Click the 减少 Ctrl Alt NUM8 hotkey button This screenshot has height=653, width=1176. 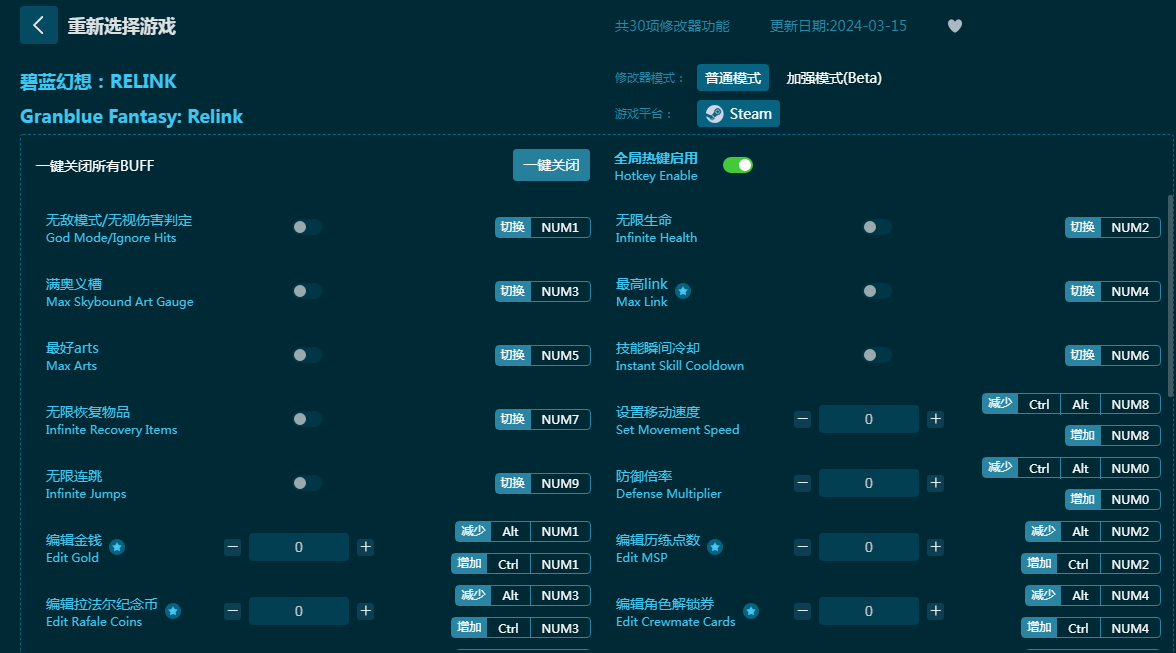(x=1071, y=404)
